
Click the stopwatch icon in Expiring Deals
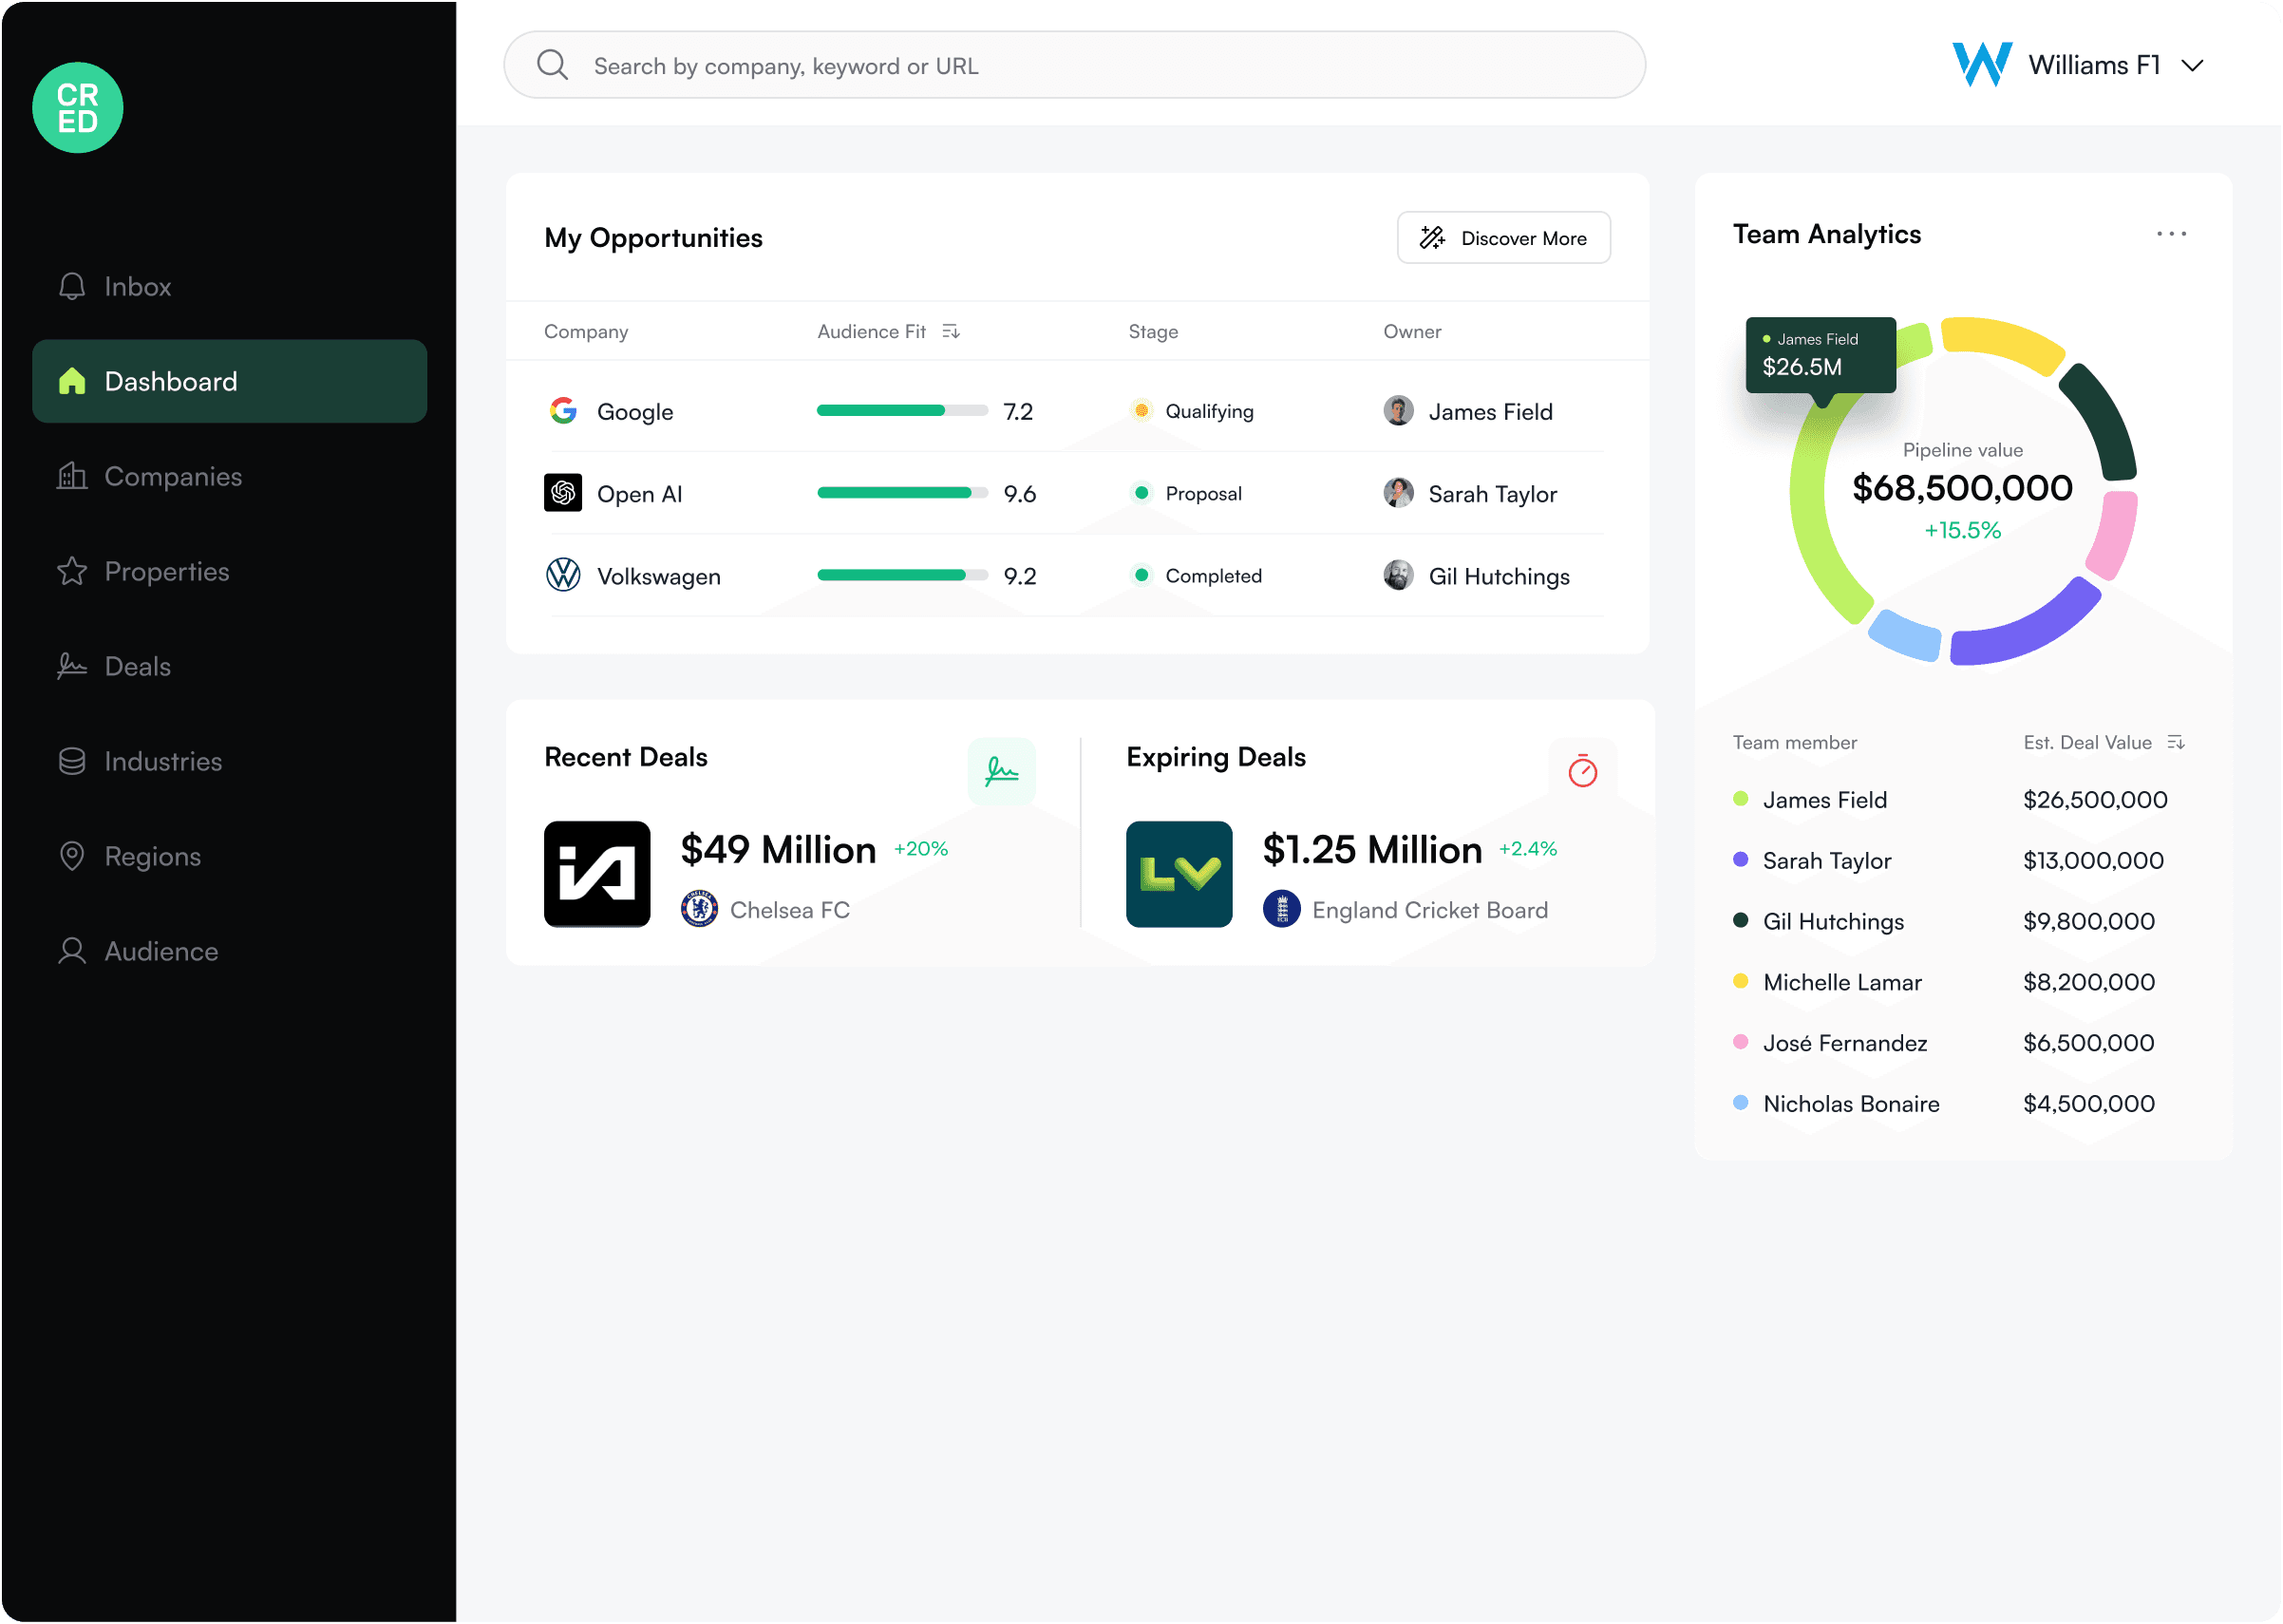pos(1582,771)
